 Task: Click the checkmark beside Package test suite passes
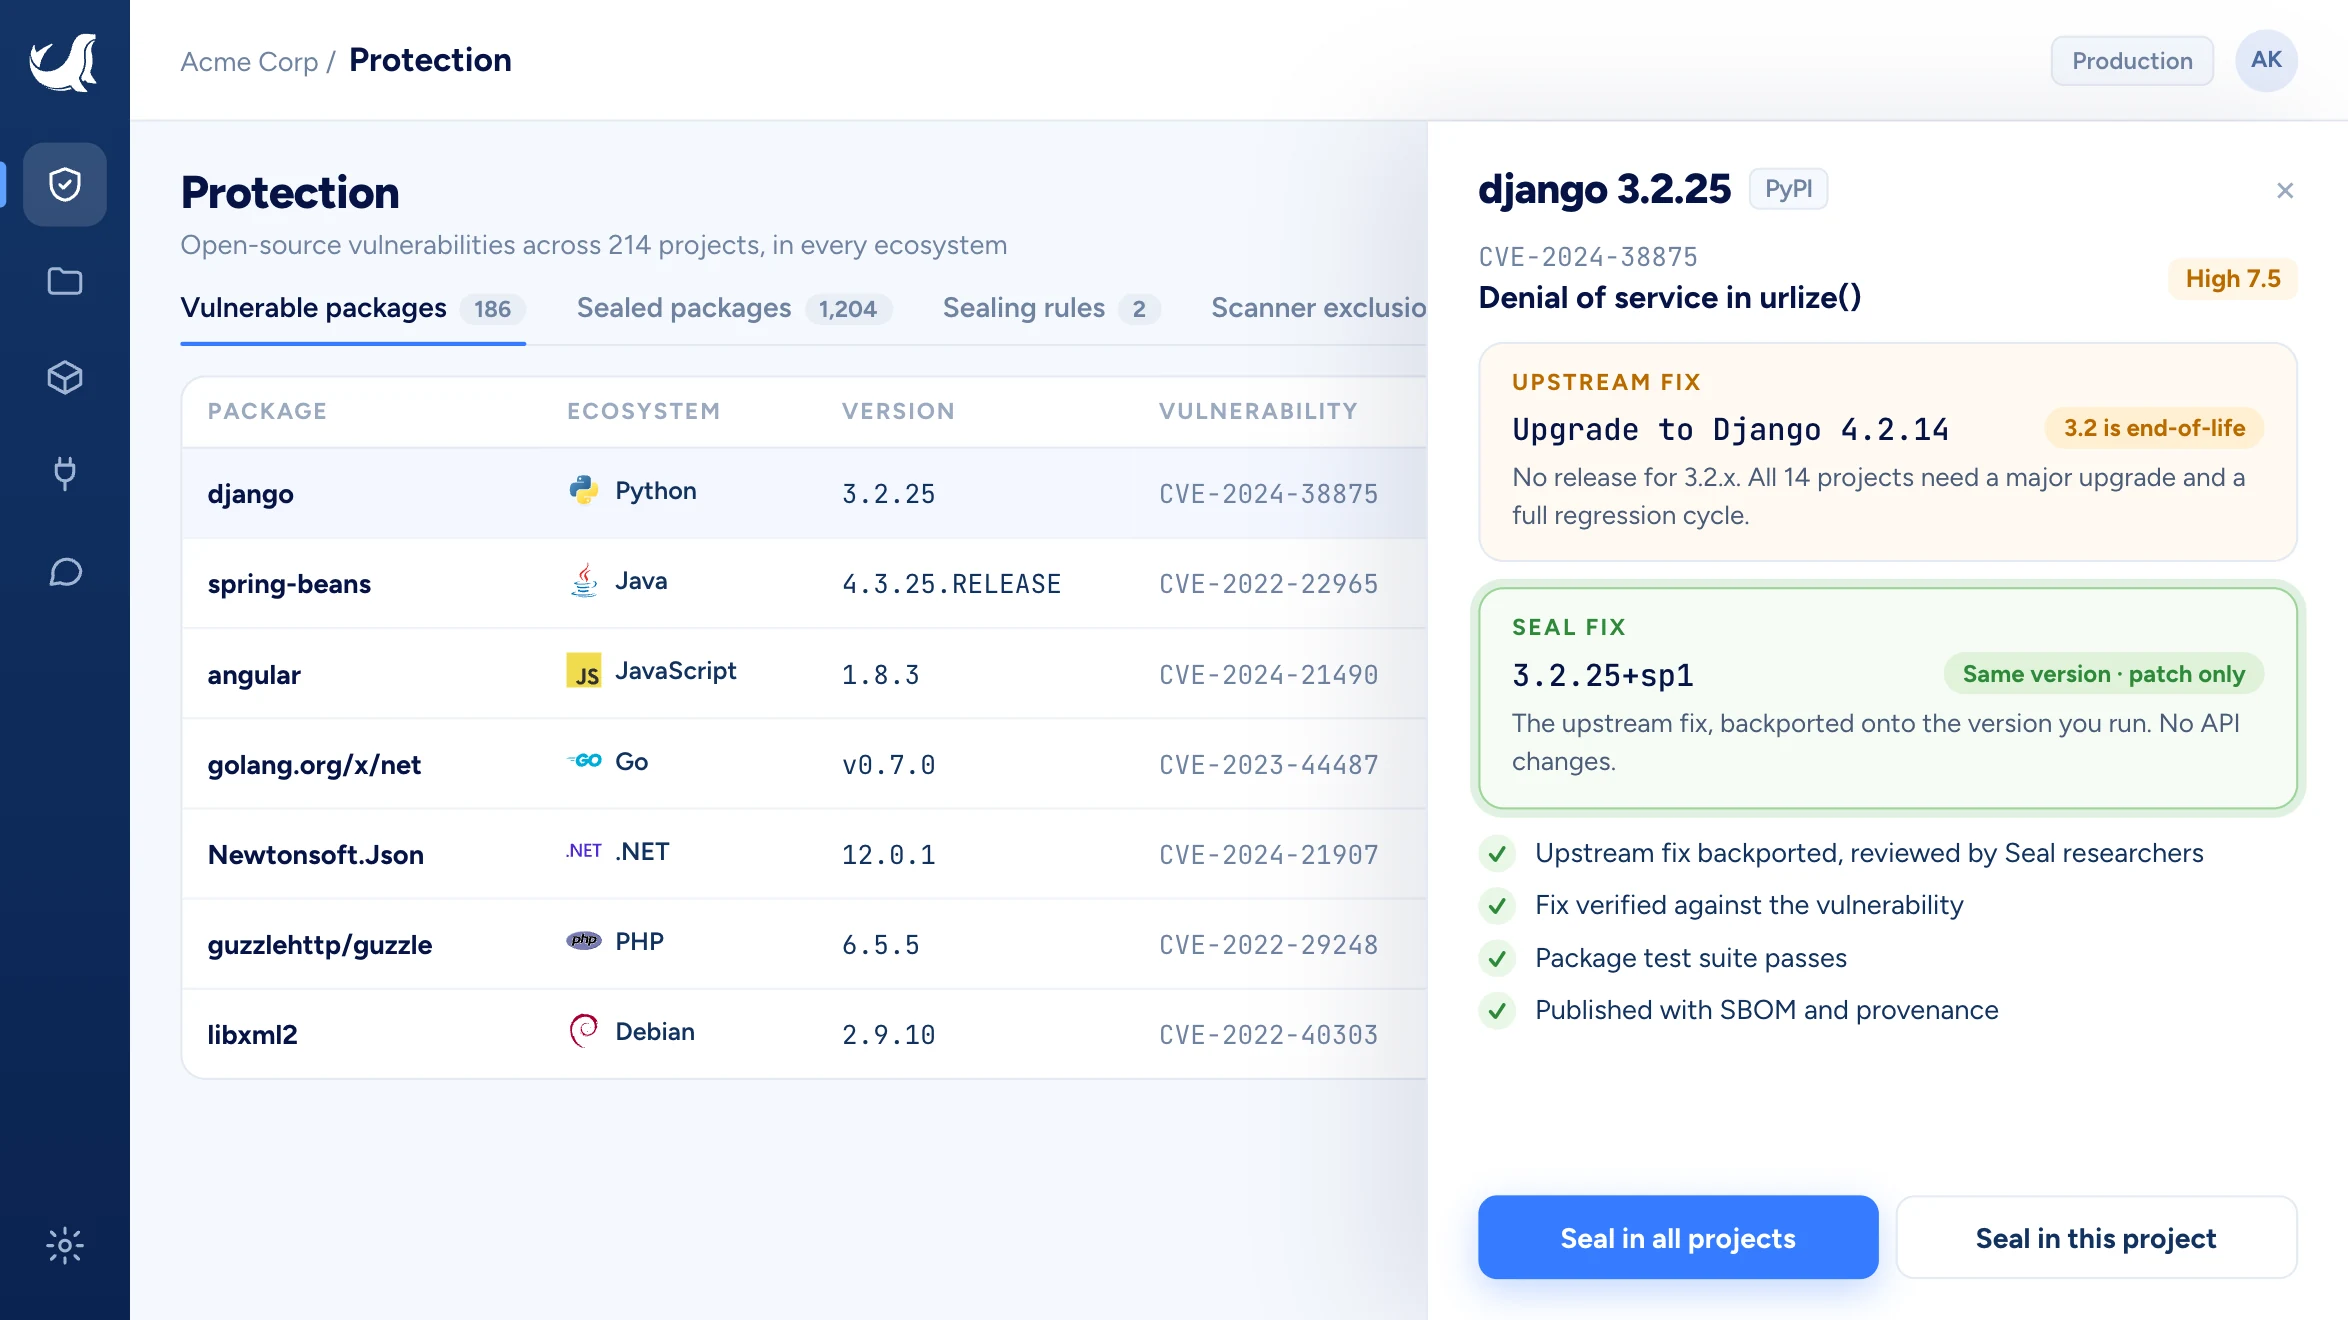pos(1497,958)
